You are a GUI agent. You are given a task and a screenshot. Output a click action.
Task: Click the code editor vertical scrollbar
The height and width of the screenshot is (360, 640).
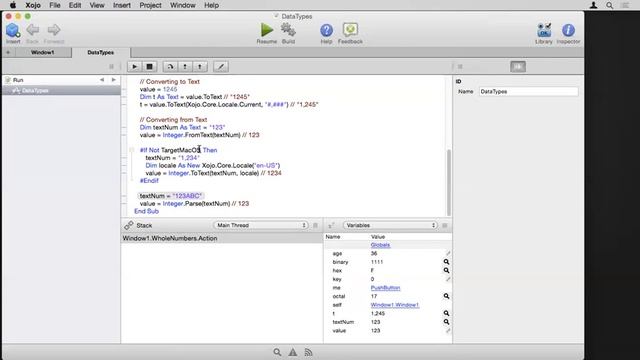point(449,182)
